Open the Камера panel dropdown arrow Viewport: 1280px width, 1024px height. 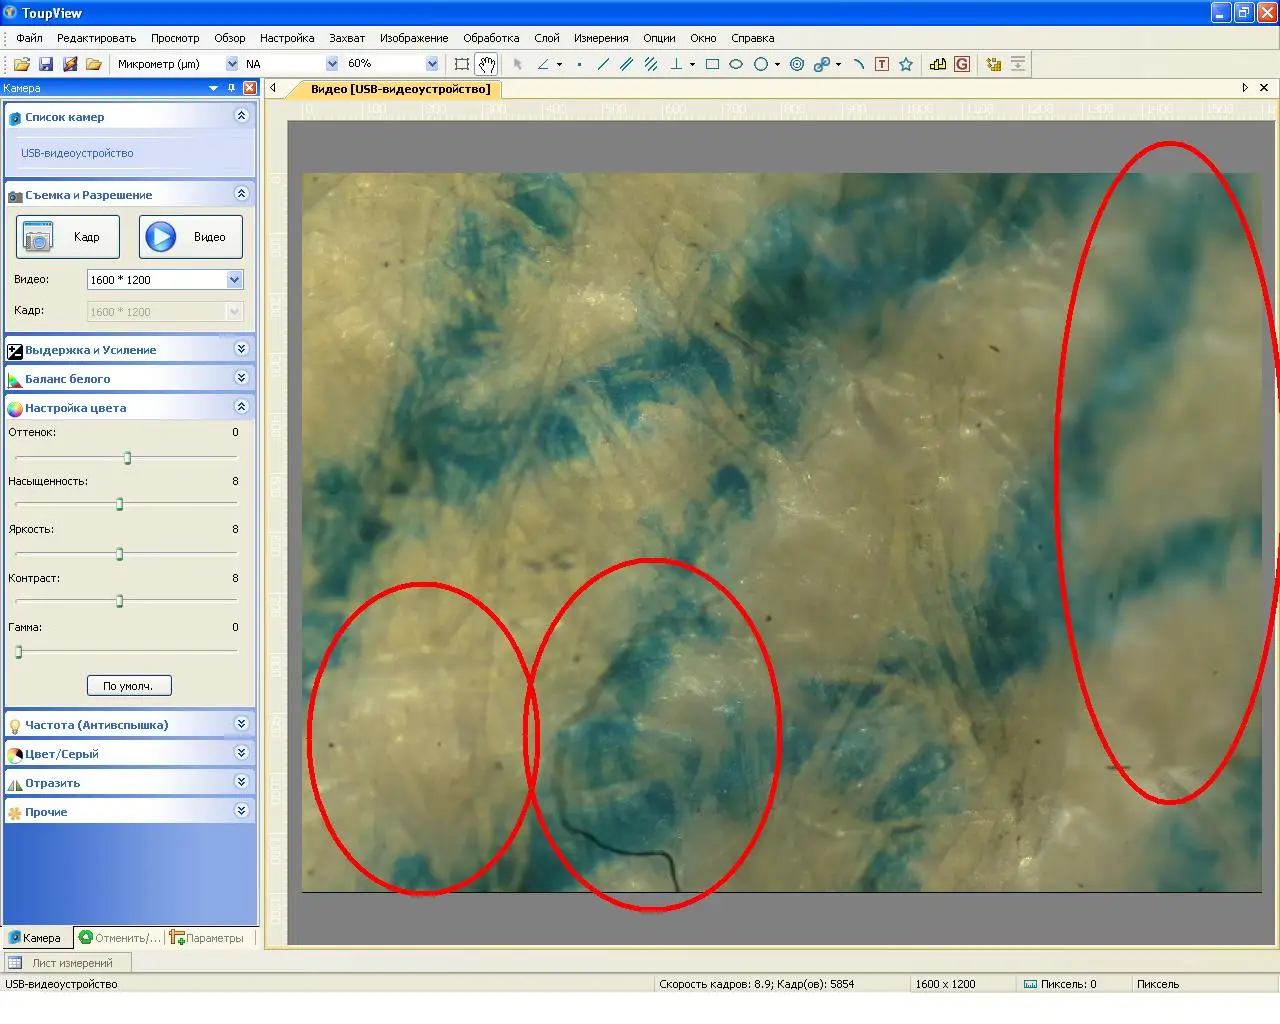(x=213, y=88)
